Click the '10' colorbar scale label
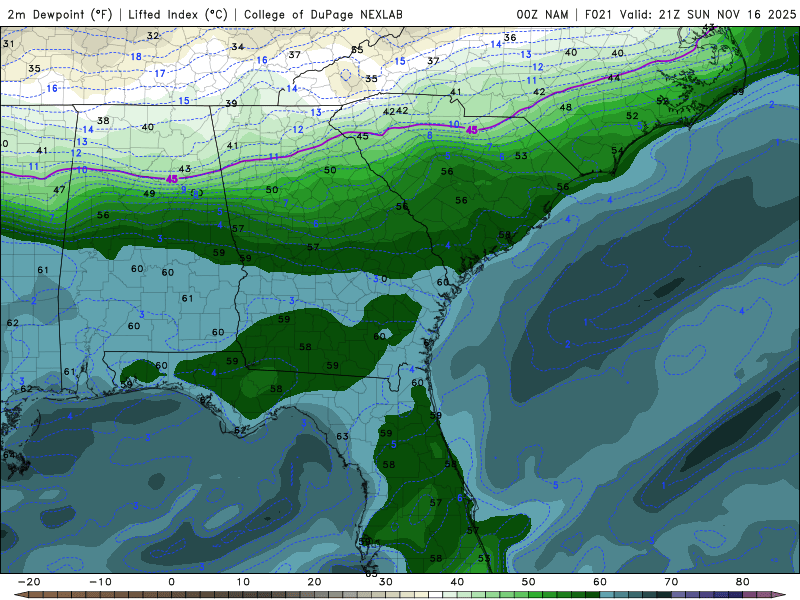This screenshot has height=600, width=800. [x=243, y=582]
